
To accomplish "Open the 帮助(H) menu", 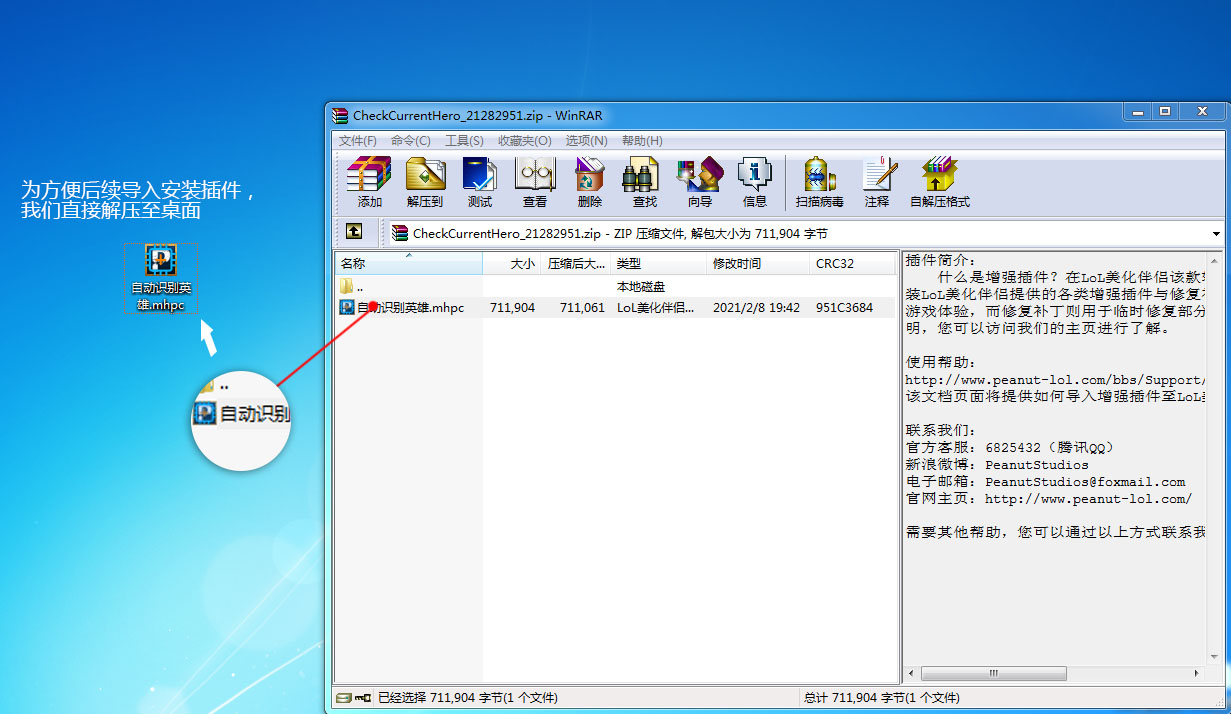I will pos(642,141).
